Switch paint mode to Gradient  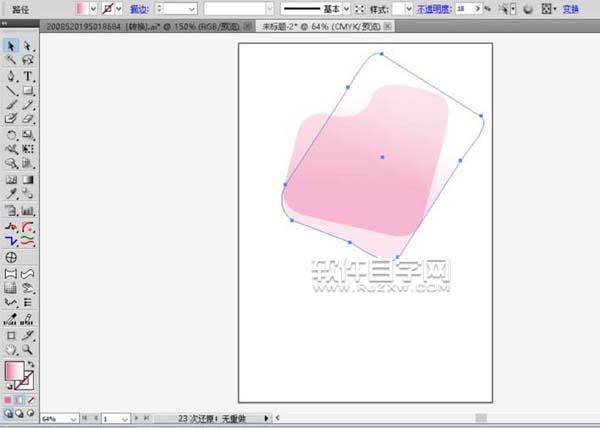(x=19, y=400)
